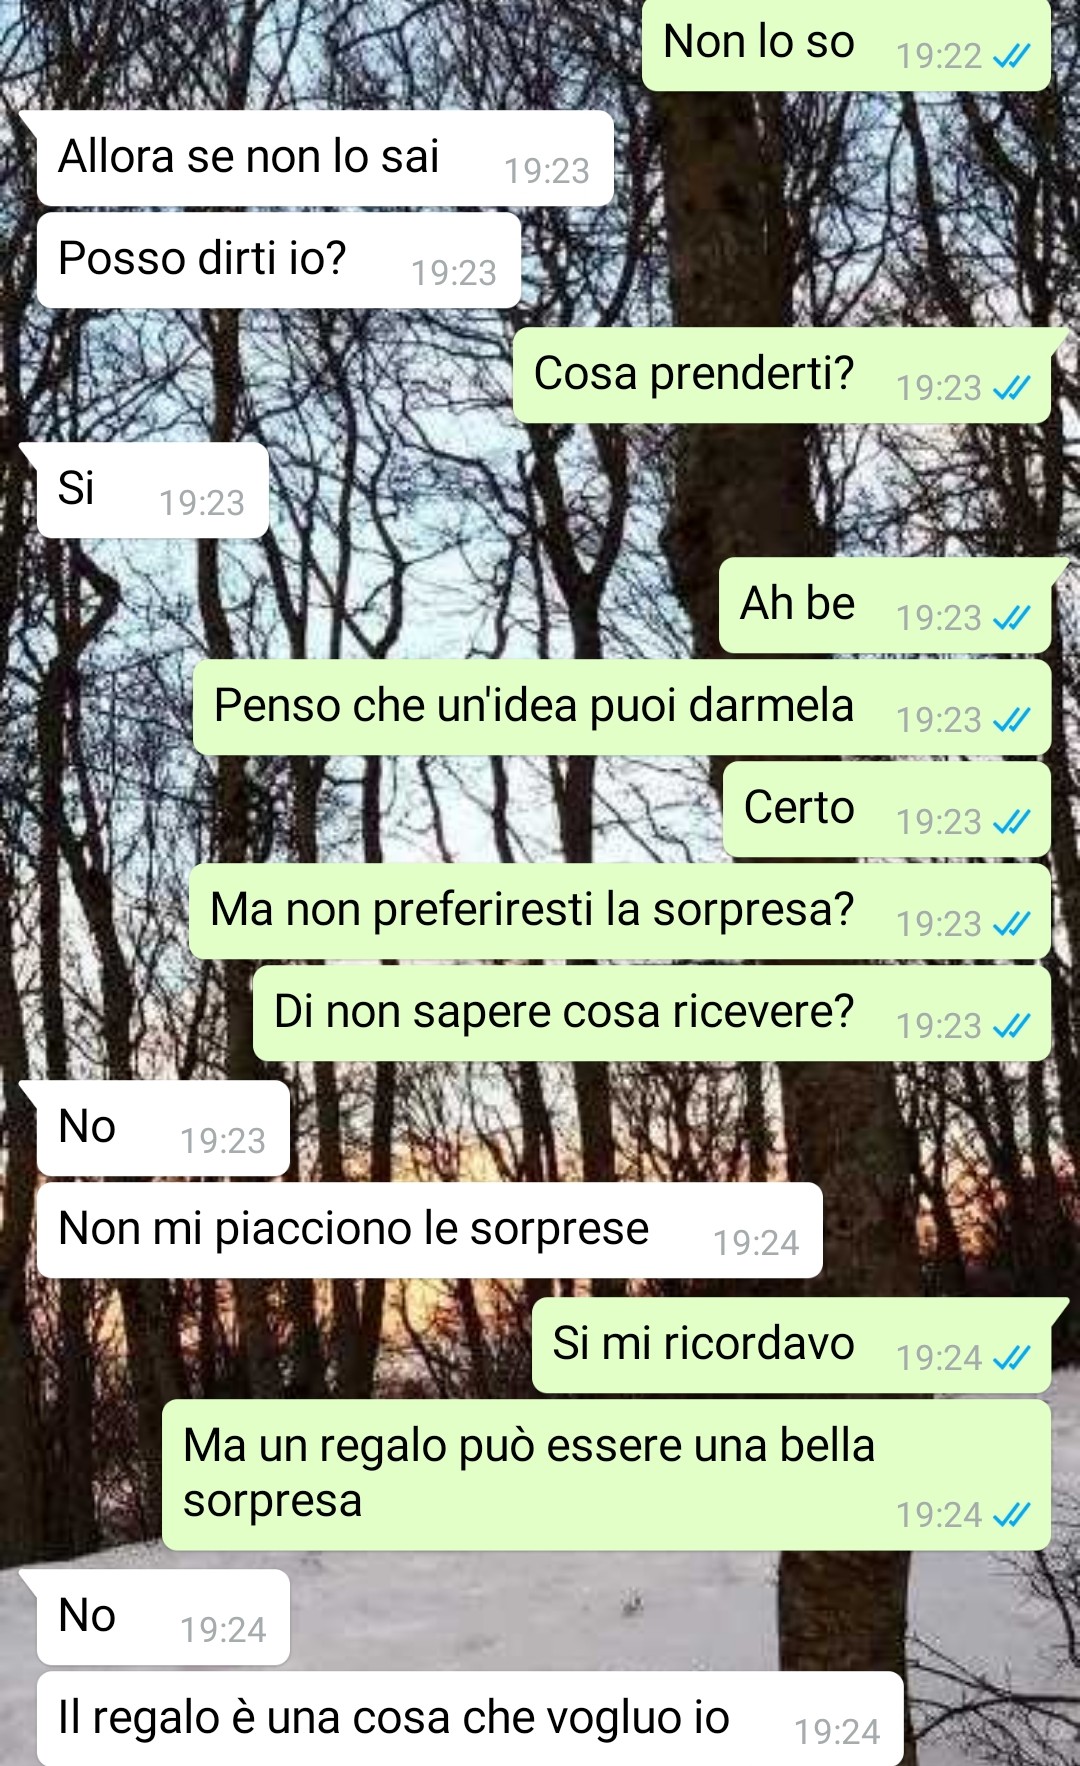The image size is (1080, 1766).
Task: Tap the 'Si' message at 19:23
Action: (153, 490)
